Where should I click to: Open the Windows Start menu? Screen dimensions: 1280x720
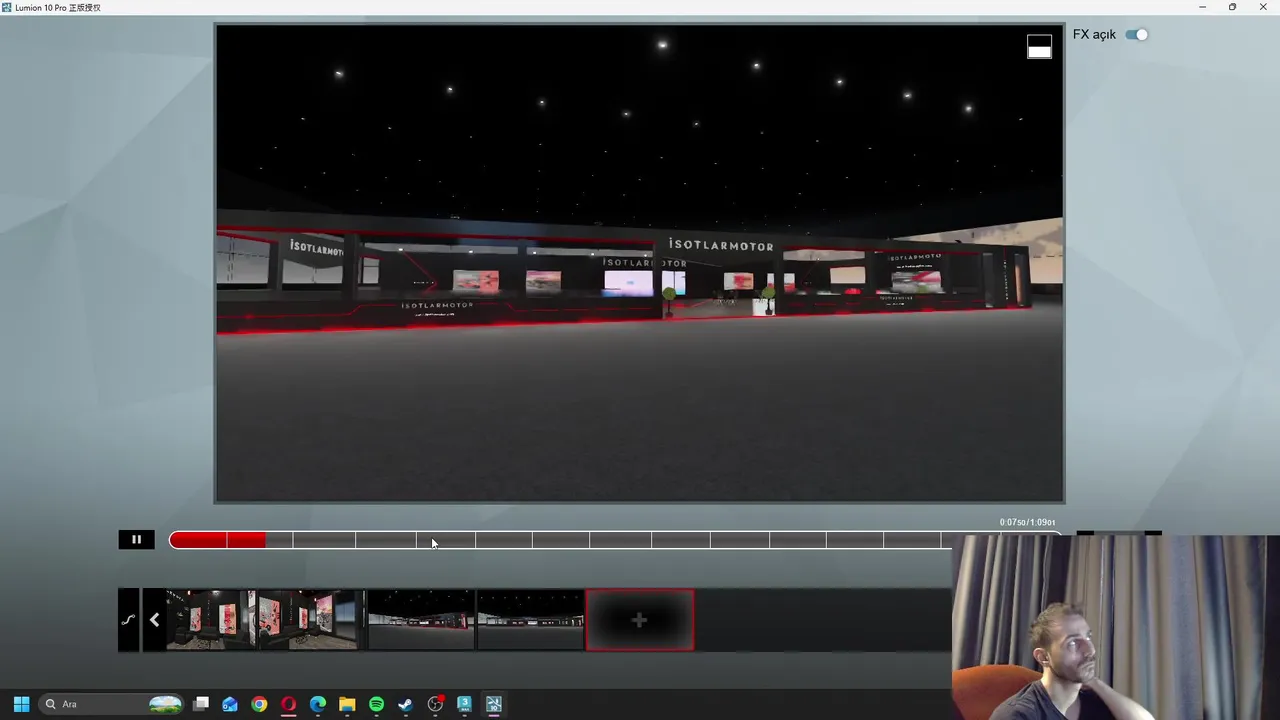coord(21,704)
